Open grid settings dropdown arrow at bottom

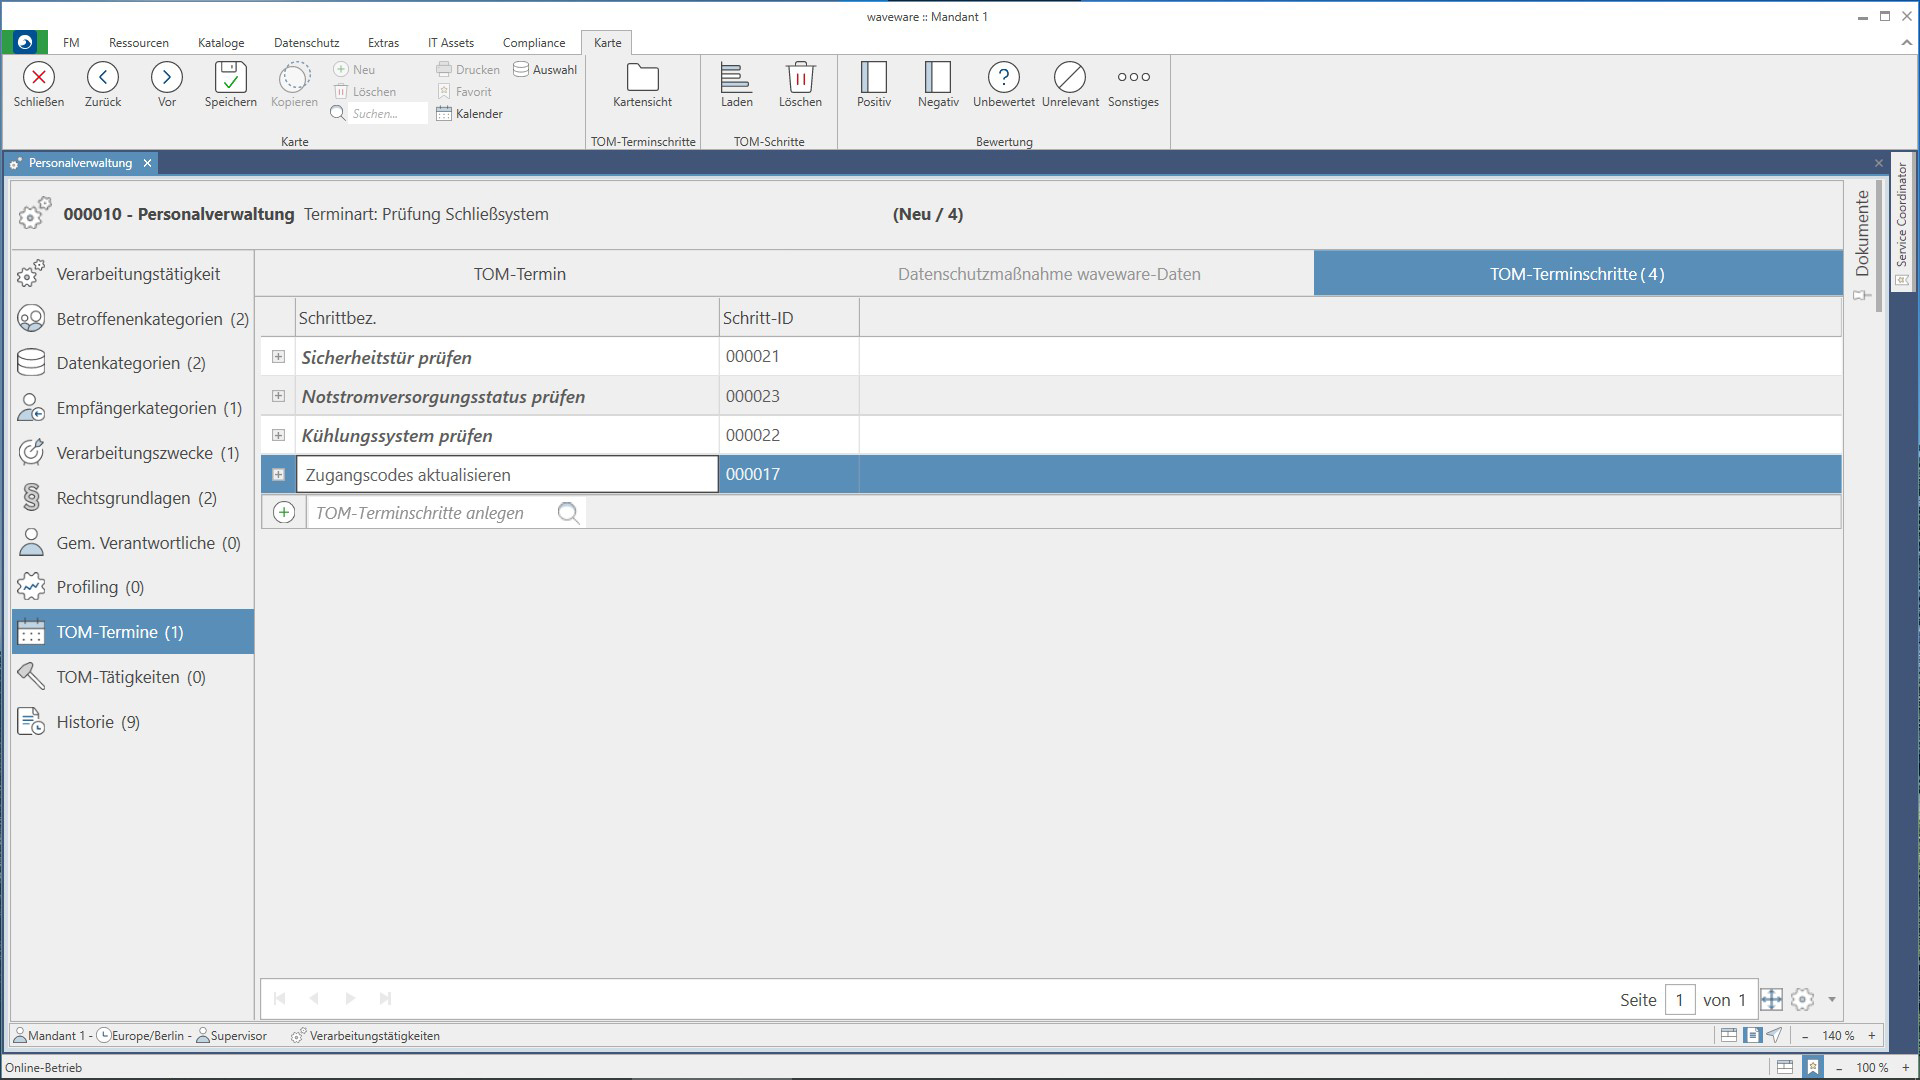[1831, 1000]
